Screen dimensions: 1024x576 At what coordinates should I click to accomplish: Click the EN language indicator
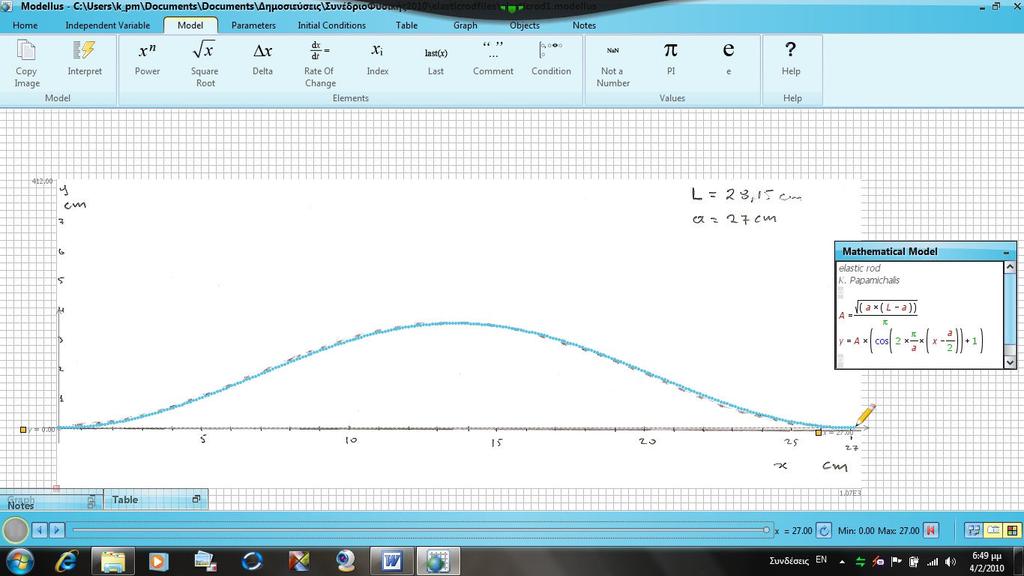click(822, 560)
